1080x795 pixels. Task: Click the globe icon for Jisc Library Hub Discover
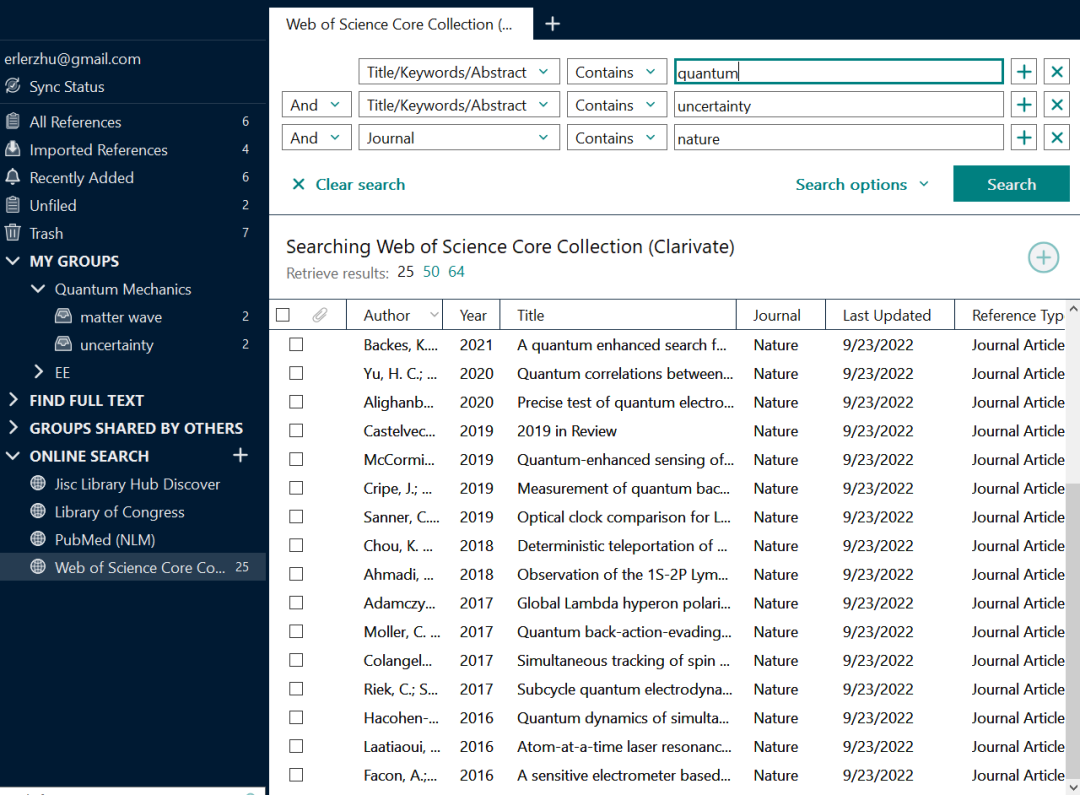[39, 484]
